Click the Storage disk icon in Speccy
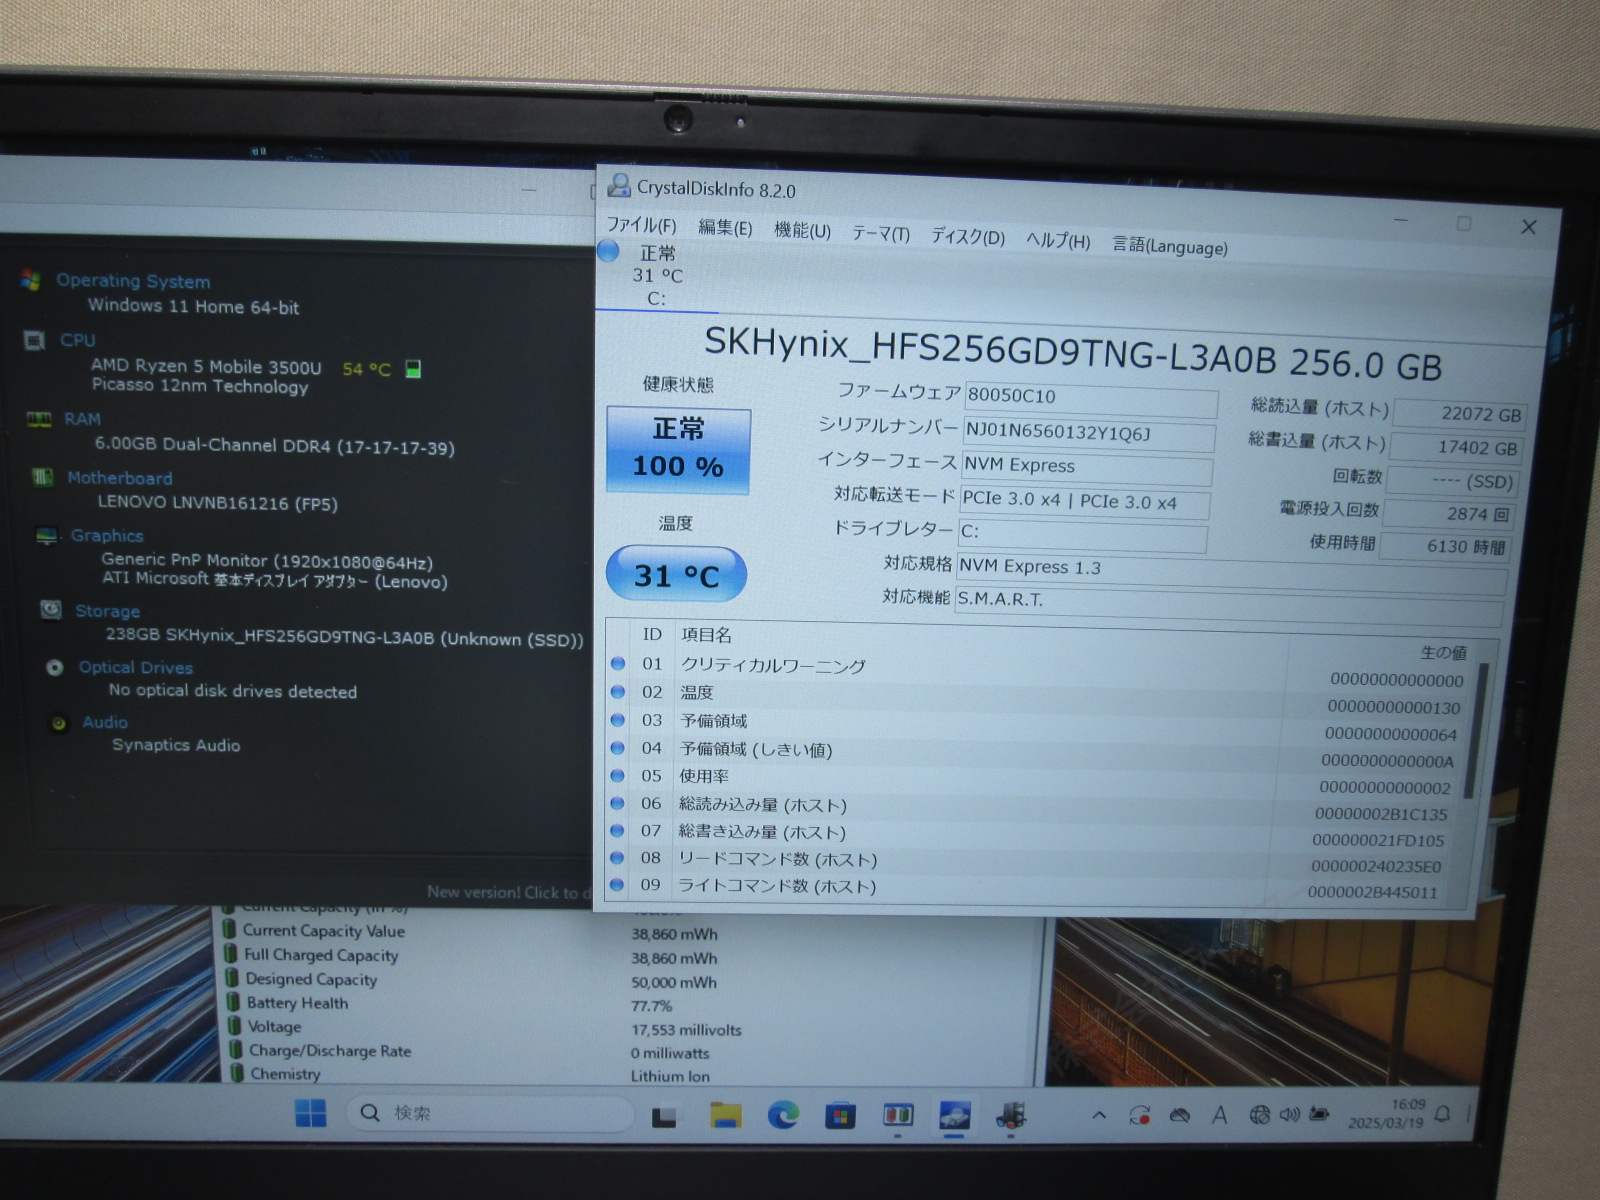 (x=51, y=609)
